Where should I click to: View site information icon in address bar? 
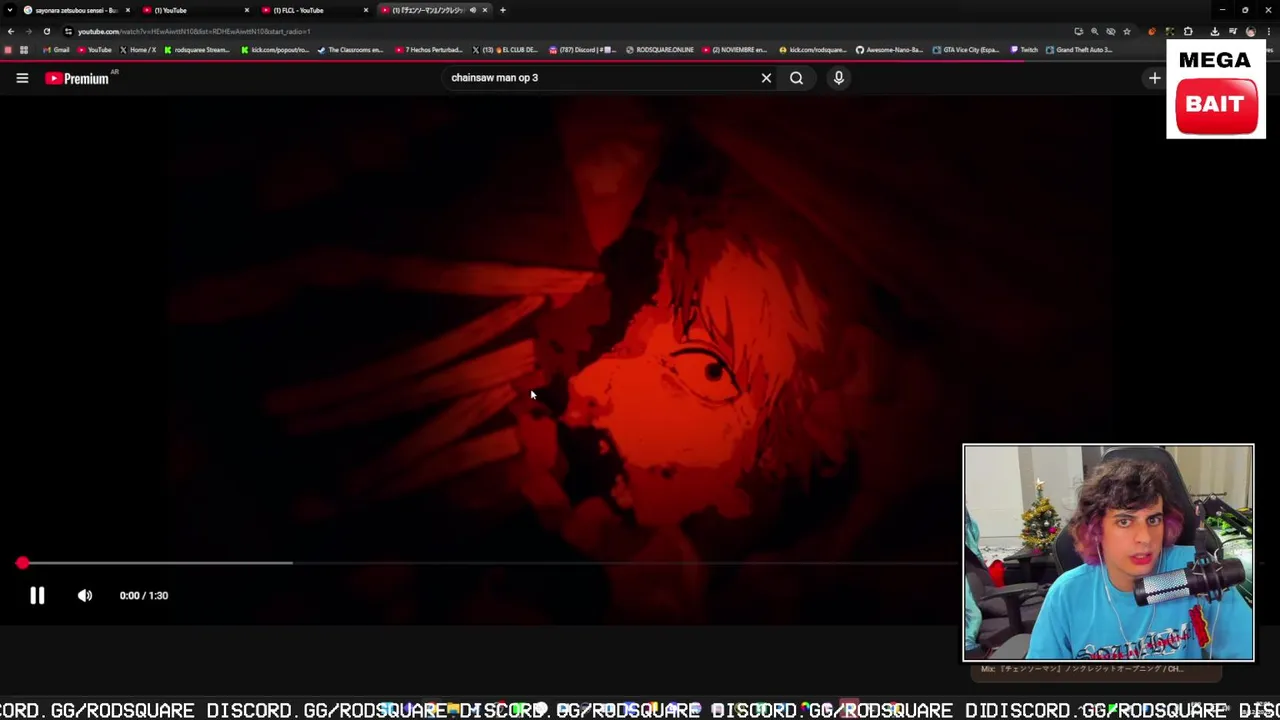pos(68,31)
